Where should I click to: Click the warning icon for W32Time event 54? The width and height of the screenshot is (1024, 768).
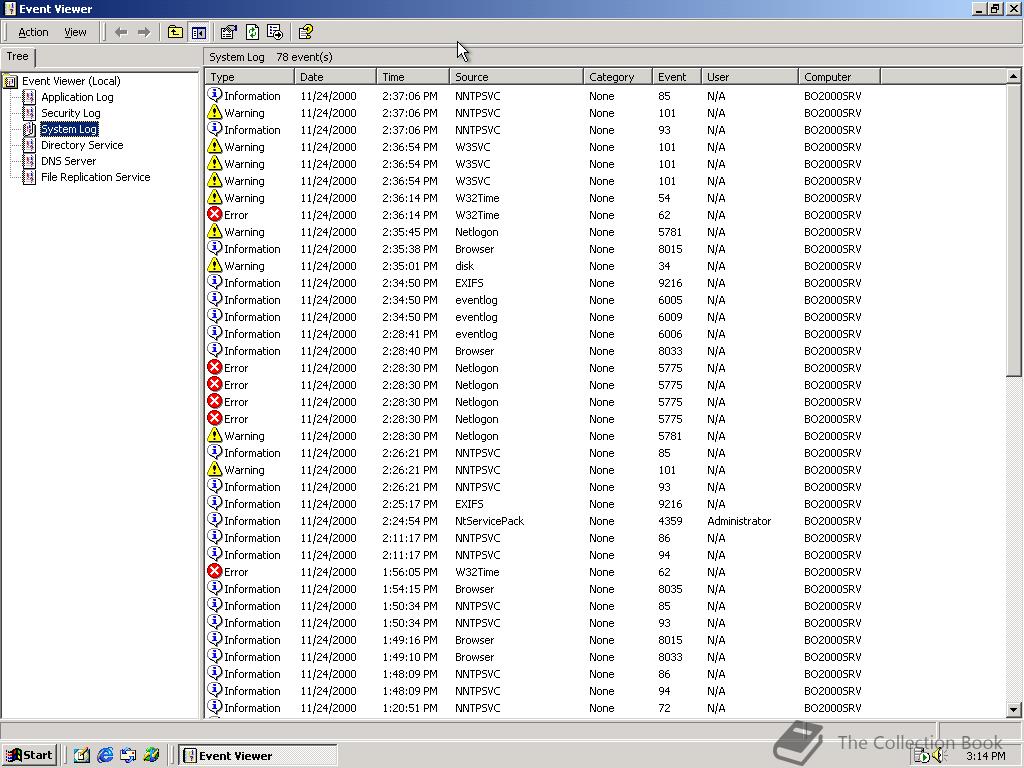click(x=214, y=197)
